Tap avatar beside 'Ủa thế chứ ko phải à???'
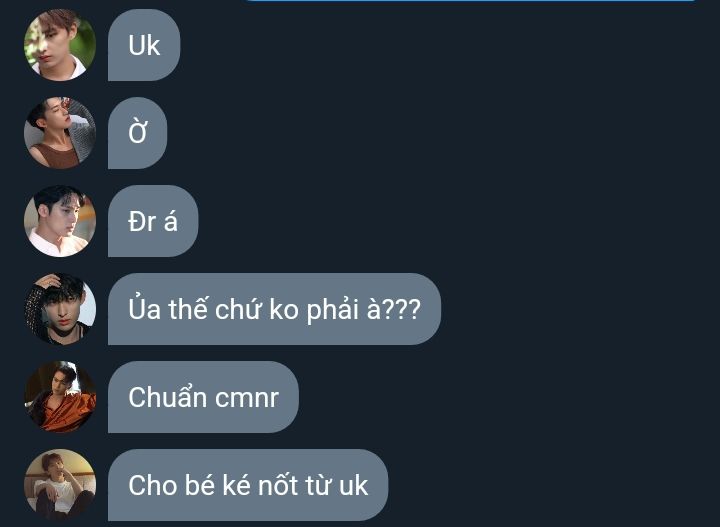Image resolution: width=720 pixels, height=527 pixels. pyautogui.click(x=60, y=309)
